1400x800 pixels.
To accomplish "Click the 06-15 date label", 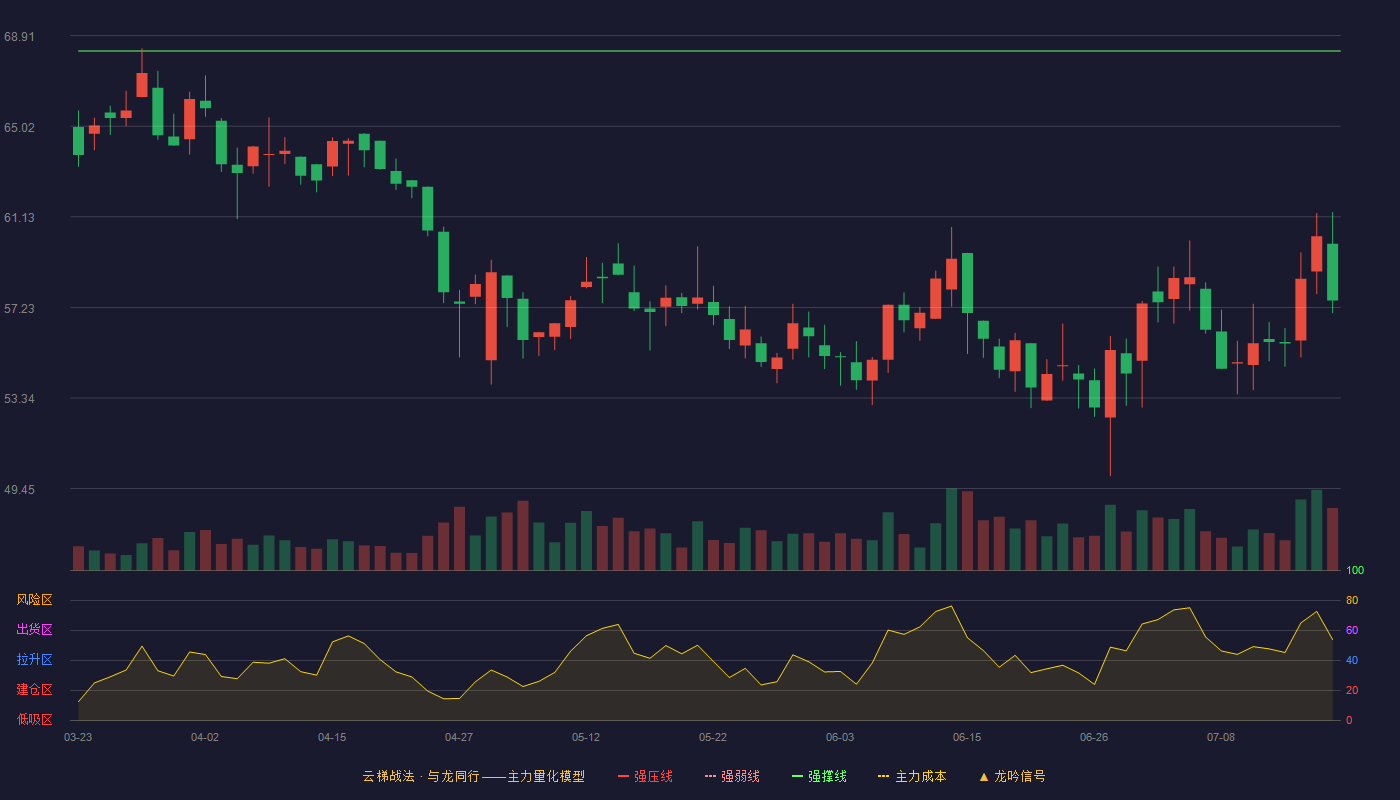I will pyautogui.click(x=967, y=737).
